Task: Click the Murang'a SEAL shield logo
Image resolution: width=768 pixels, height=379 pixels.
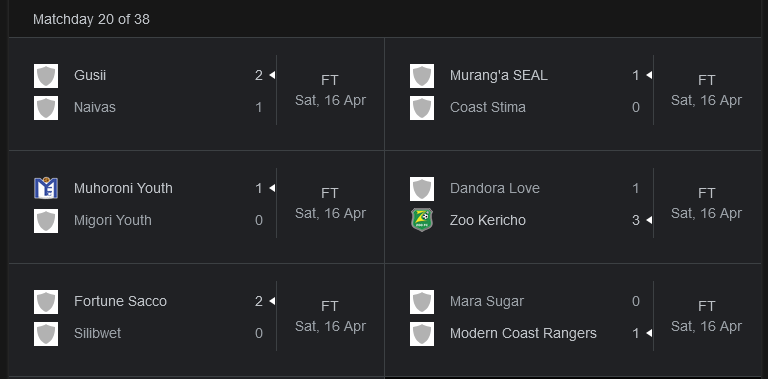Action: pos(422,76)
